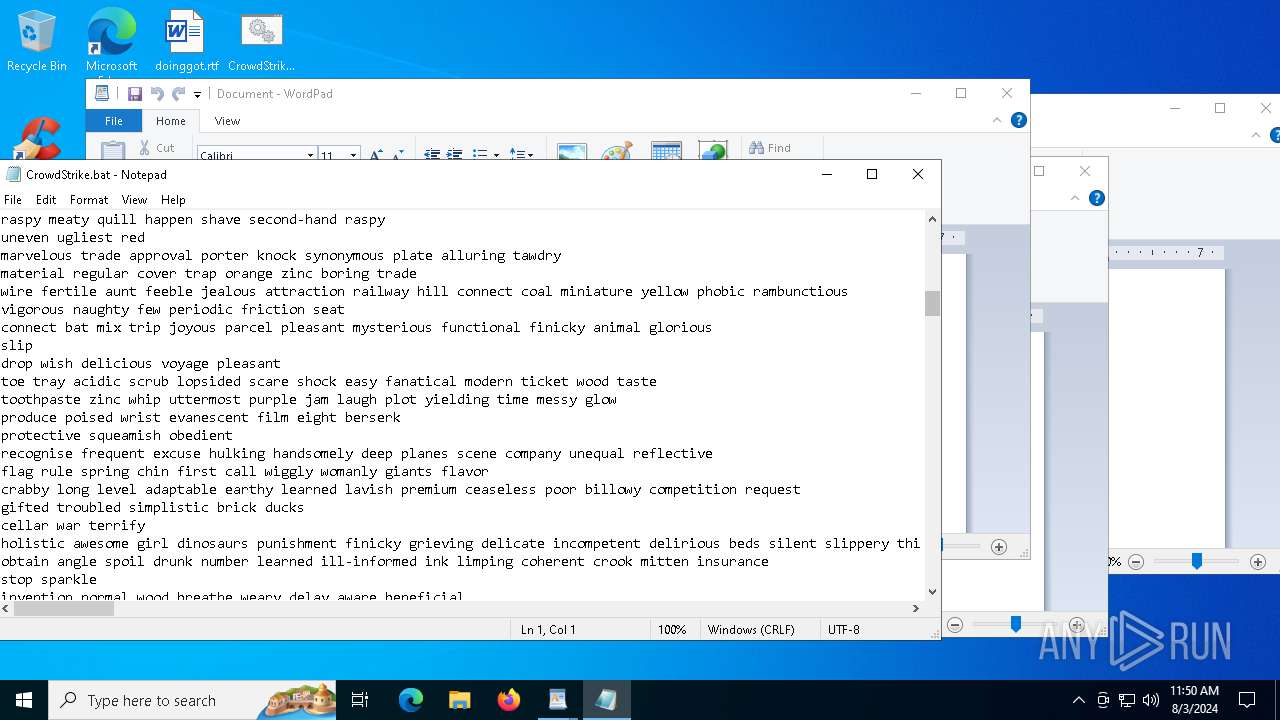Open the notification center icon

tap(1247, 700)
